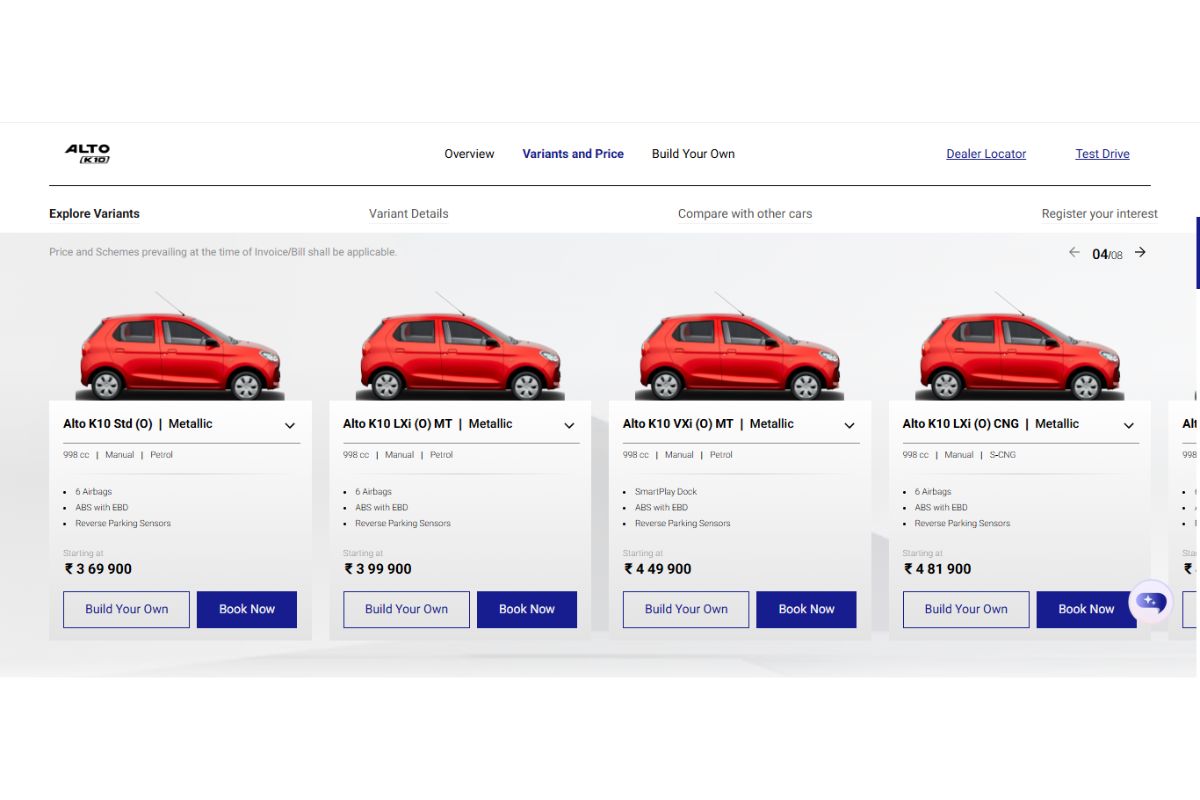
Task: Book Now the LXi (O) CNG variant
Action: coord(1086,609)
